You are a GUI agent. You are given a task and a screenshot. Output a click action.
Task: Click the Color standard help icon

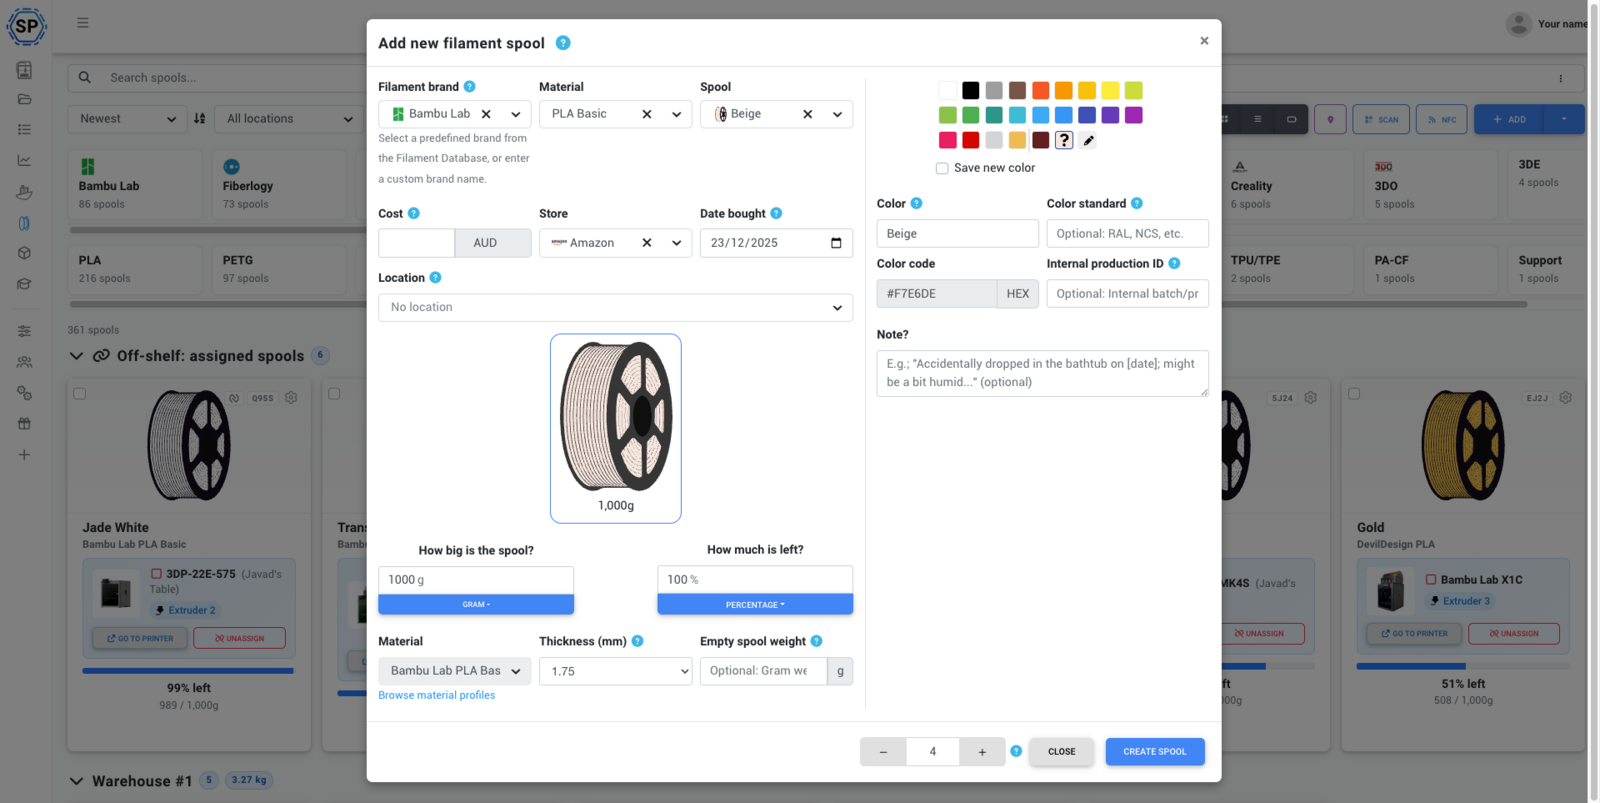coord(1137,203)
